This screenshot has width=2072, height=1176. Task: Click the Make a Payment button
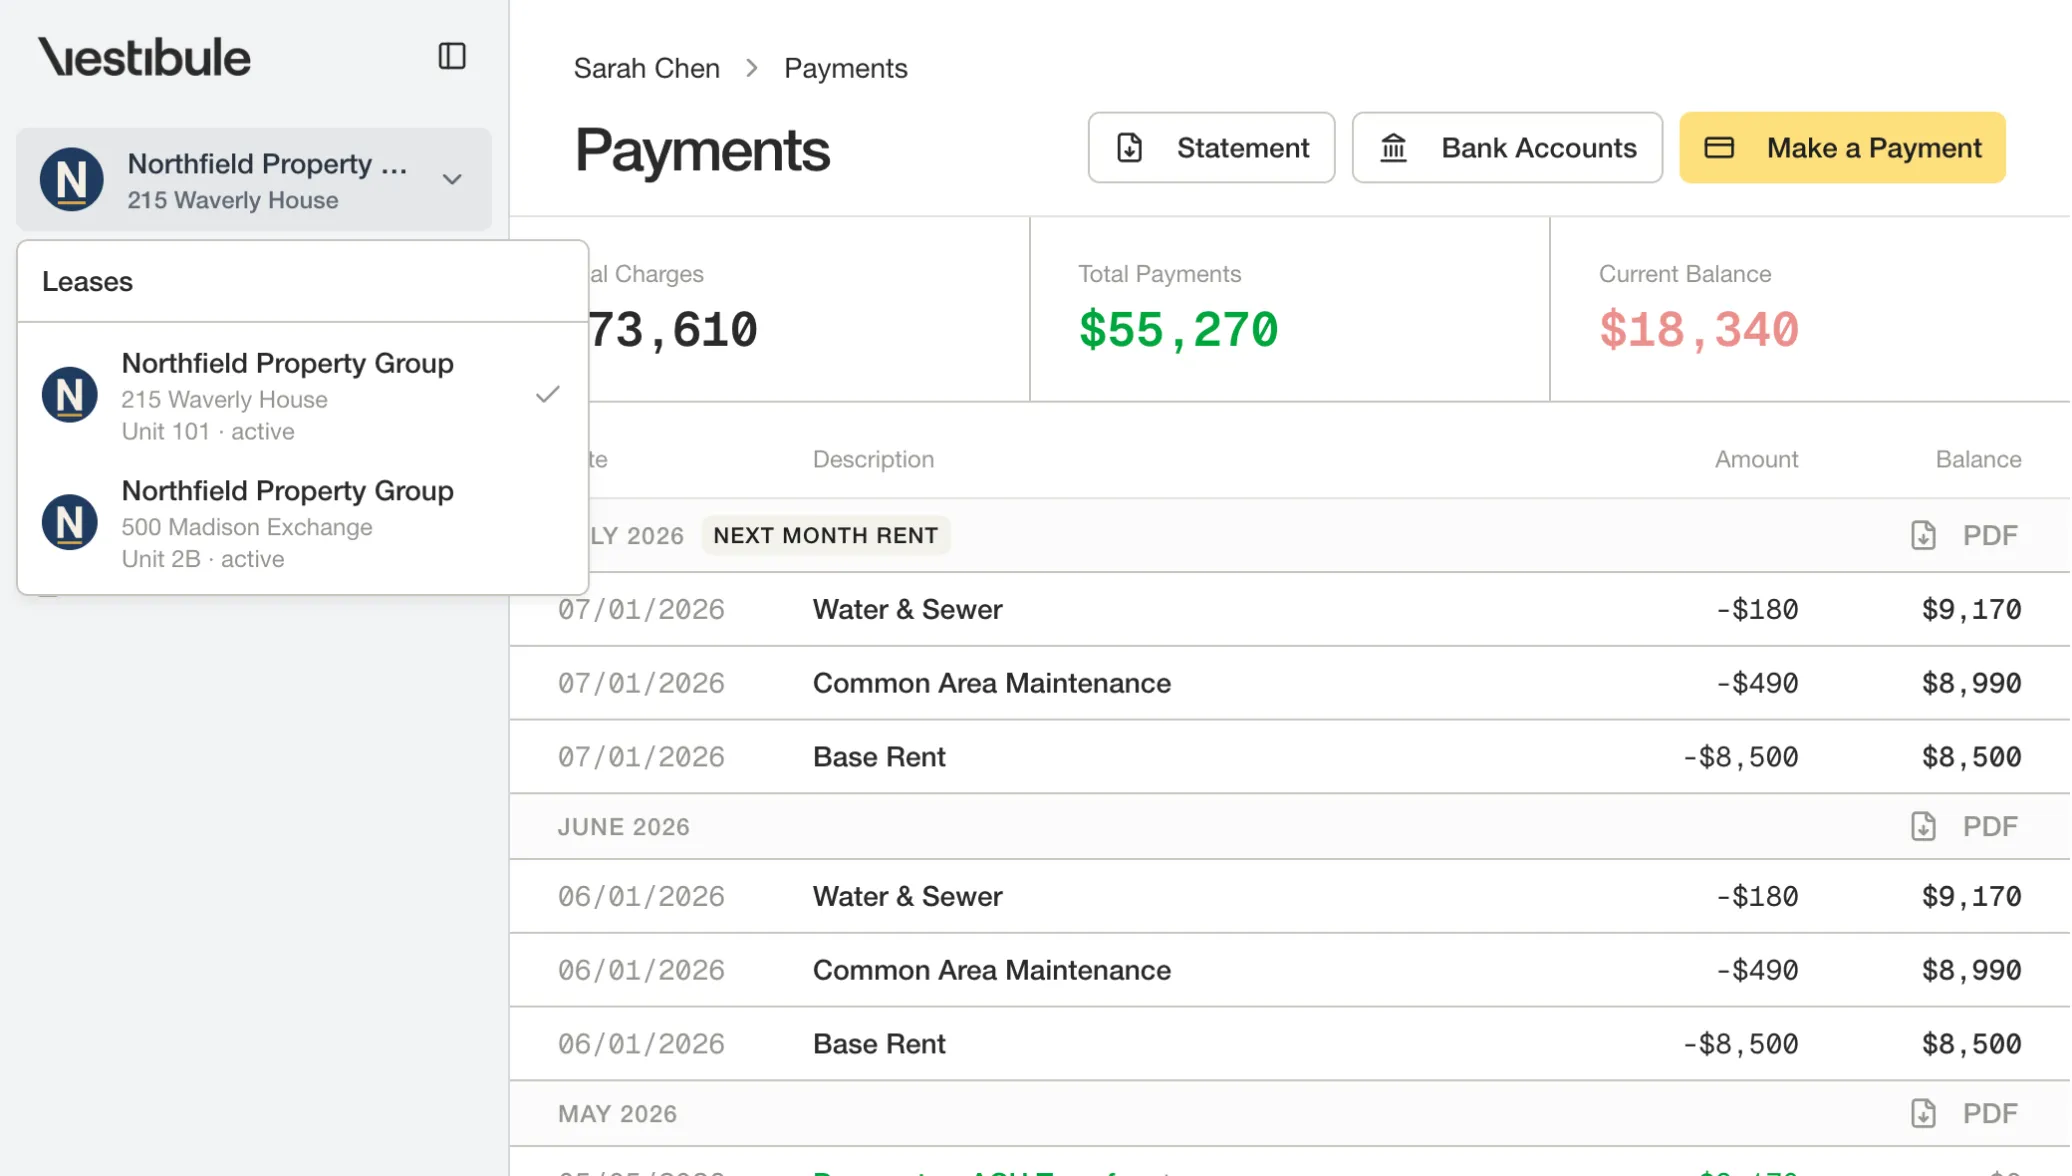[x=1842, y=148]
